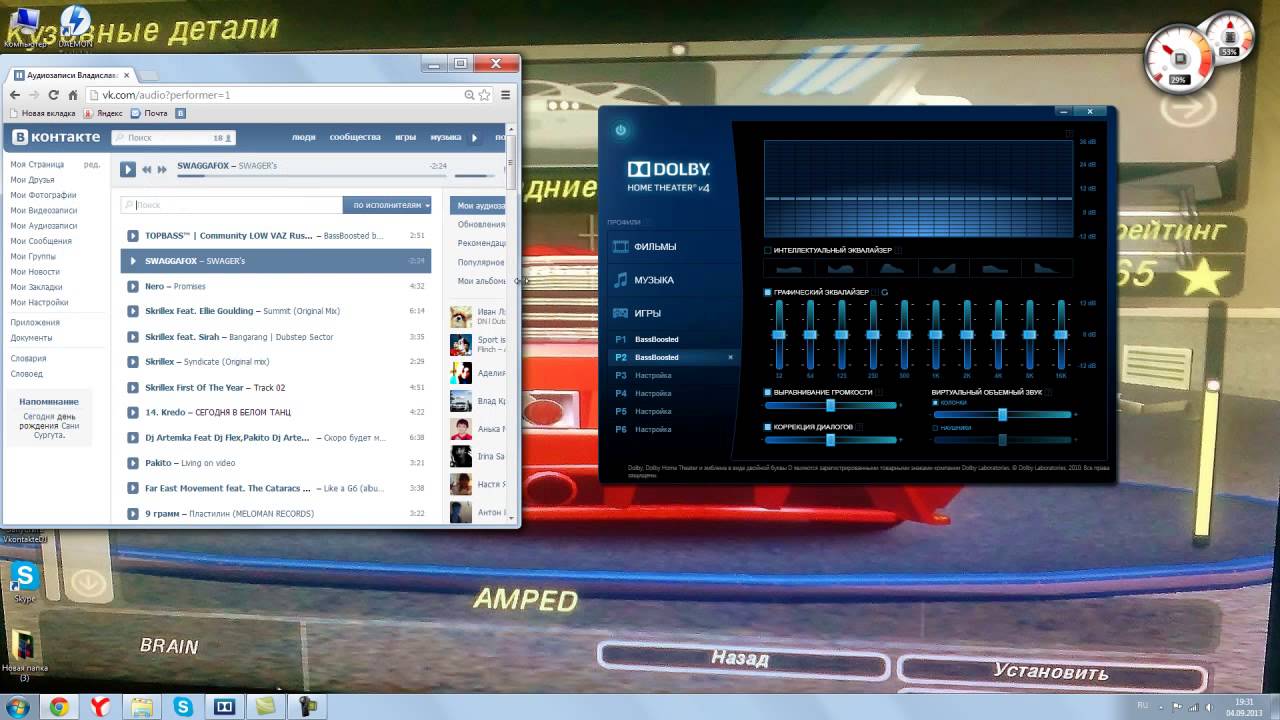Click the audio list Поиск field
The height and width of the screenshot is (720, 1280).
tap(232, 205)
